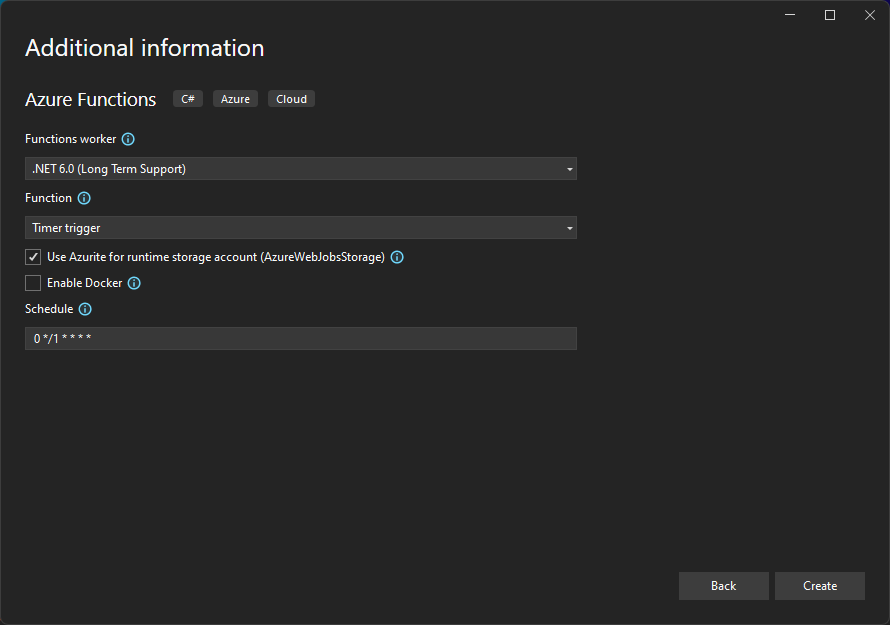Click the Enable Docker info icon

click(134, 283)
